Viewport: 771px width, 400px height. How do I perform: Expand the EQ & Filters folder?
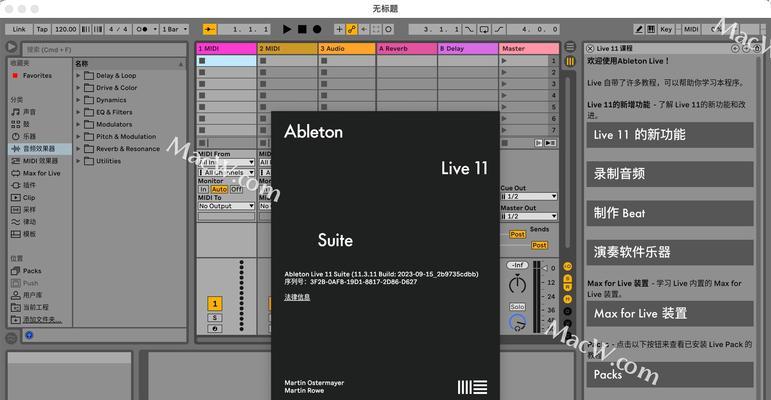click(78, 112)
